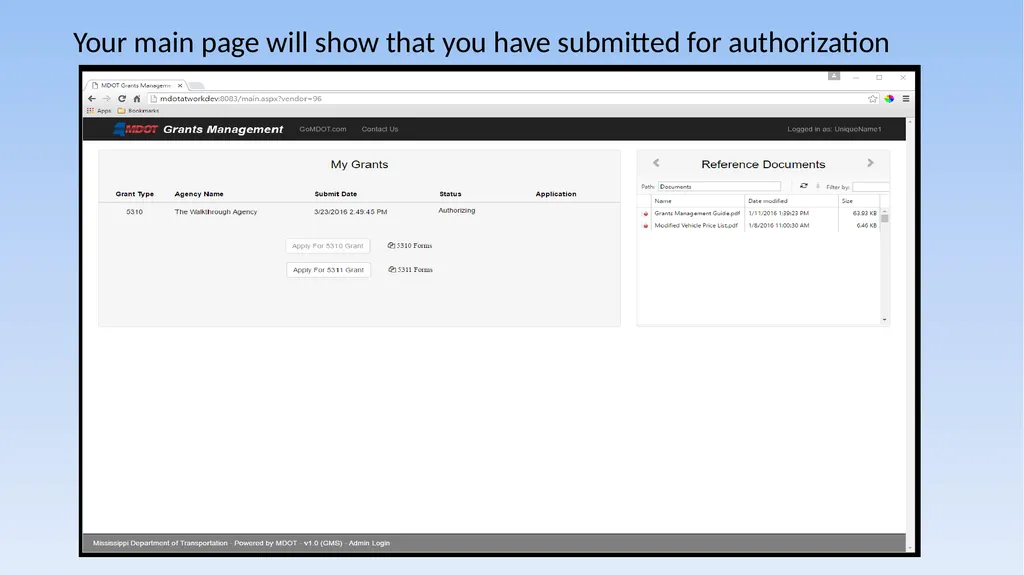The image size is (1024, 575).
Task: Click the Agency Name column header
Action: (x=199, y=194)
